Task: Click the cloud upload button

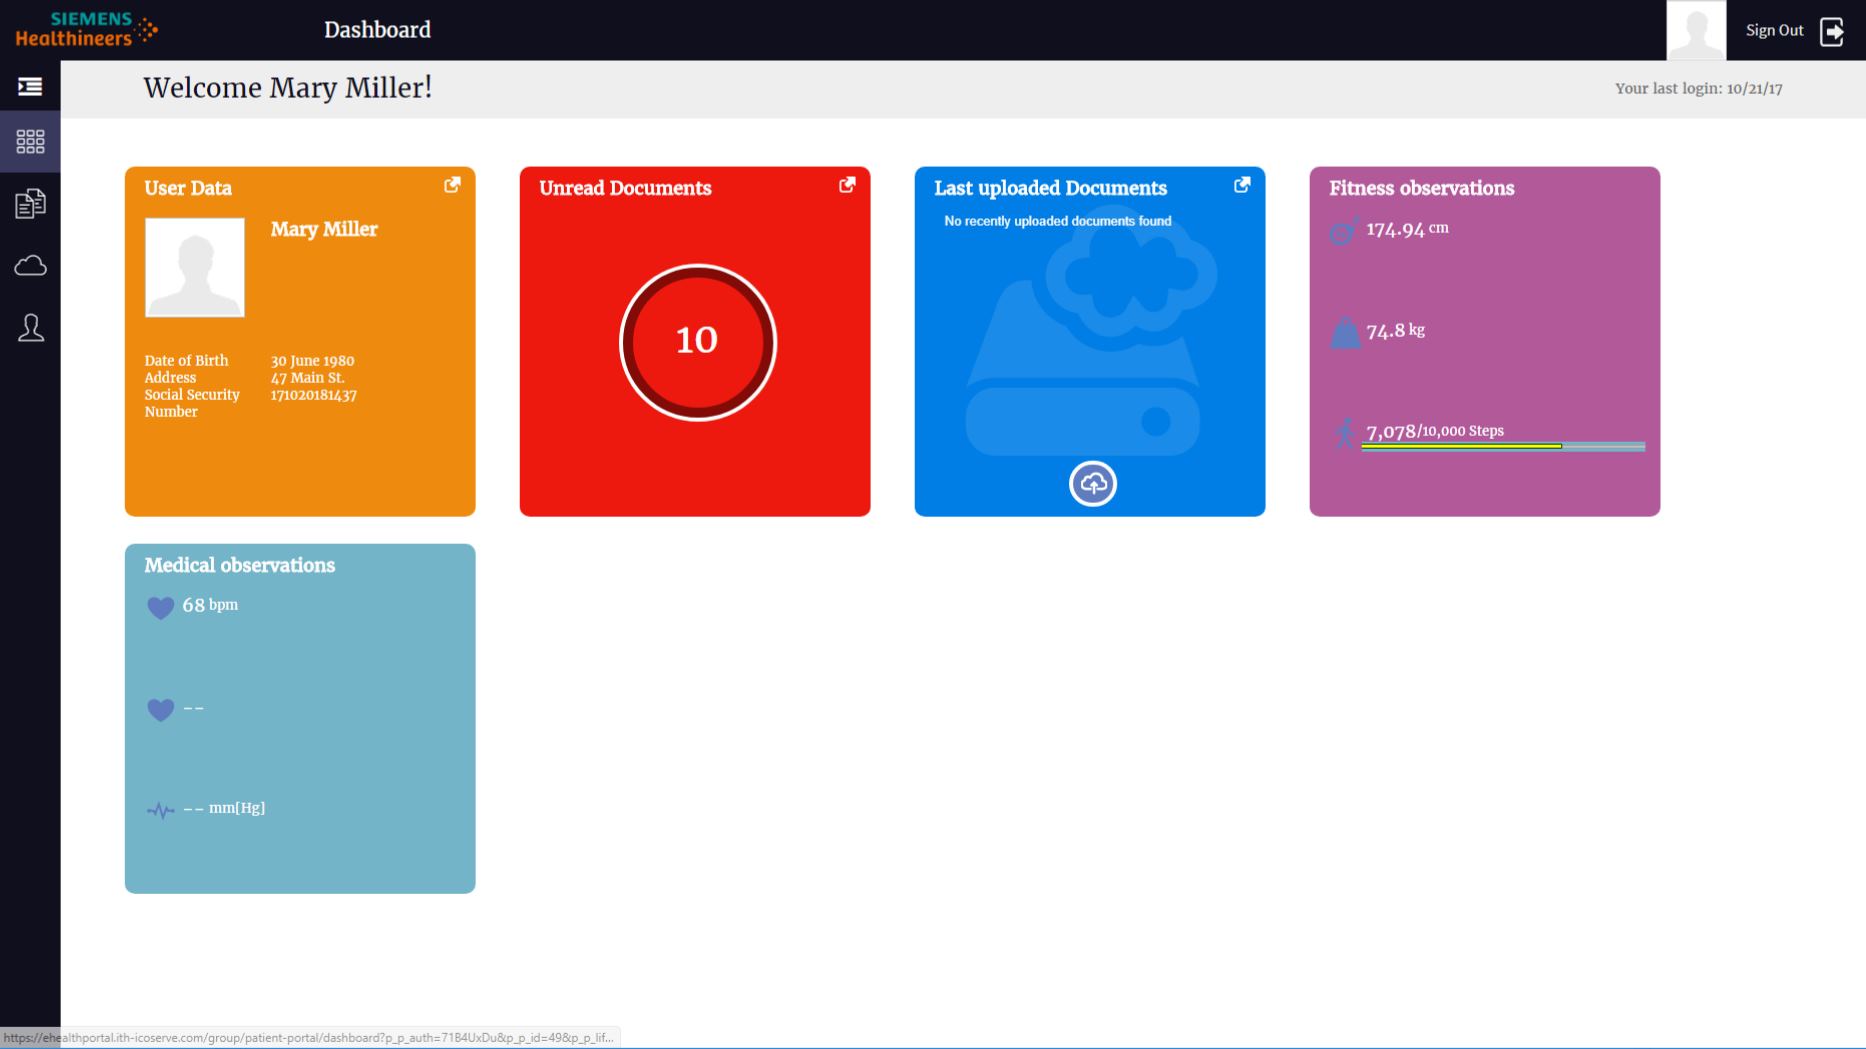Action: point(1092,484)
